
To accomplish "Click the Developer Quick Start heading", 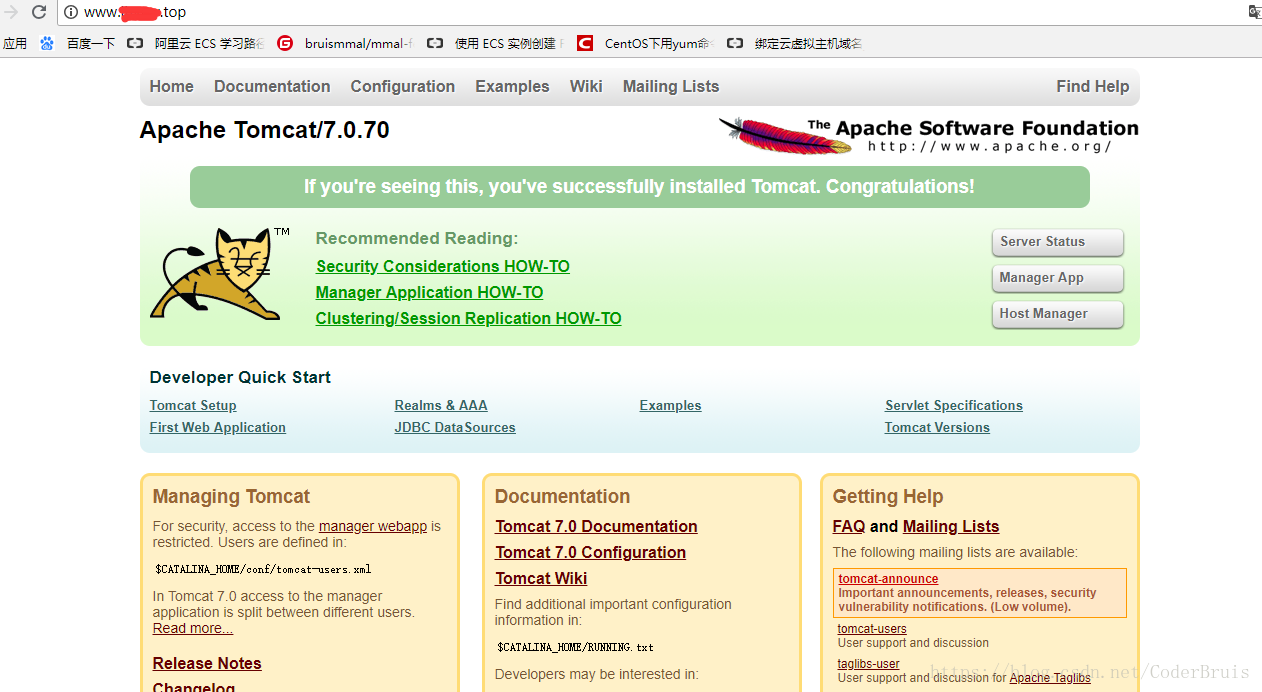I will click(x=240, y=377).
